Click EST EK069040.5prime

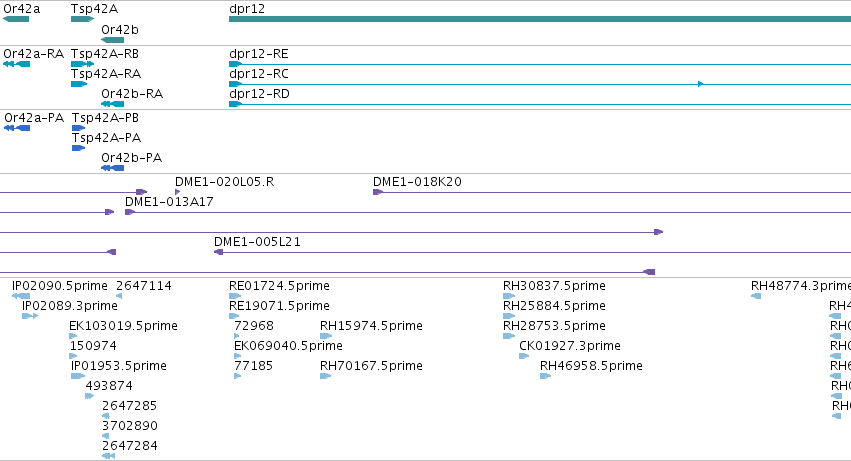pos(238,356)
